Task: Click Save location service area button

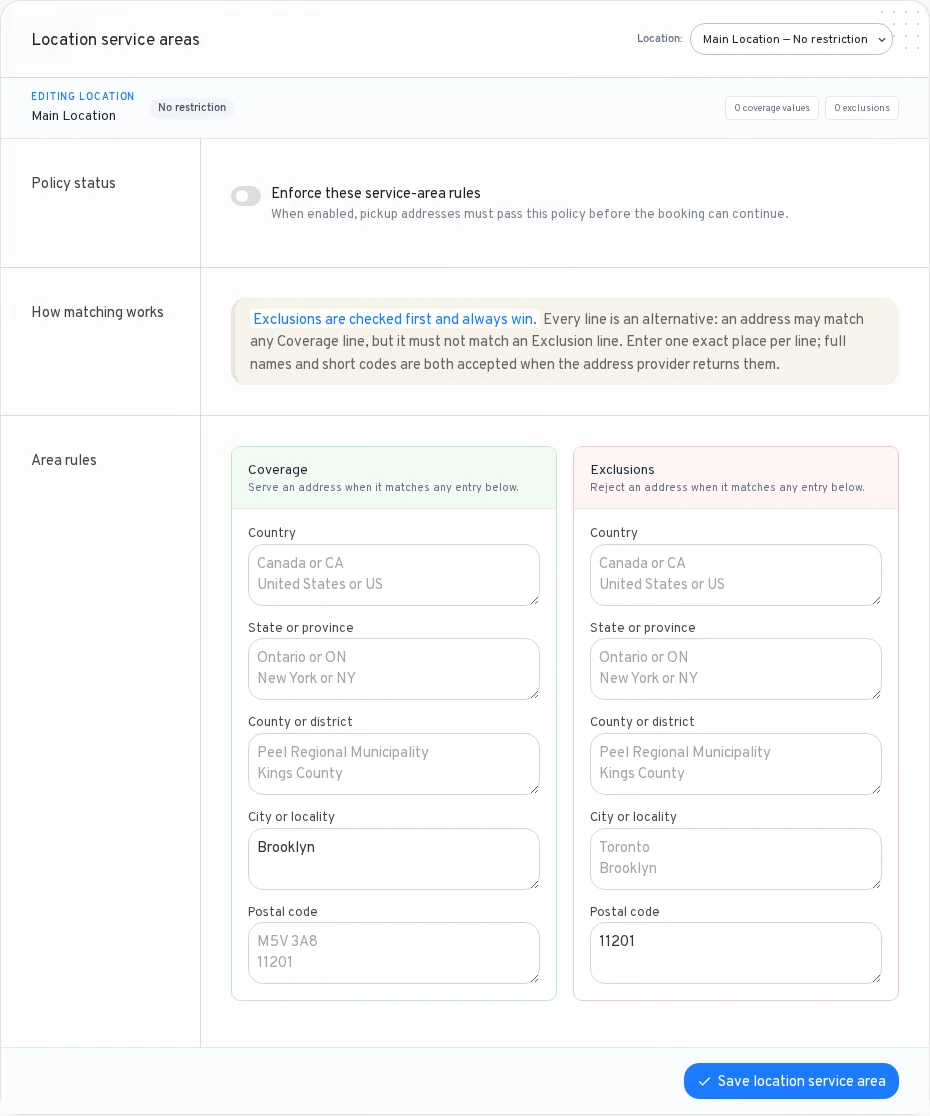Action: click(x=791, y=1081)
